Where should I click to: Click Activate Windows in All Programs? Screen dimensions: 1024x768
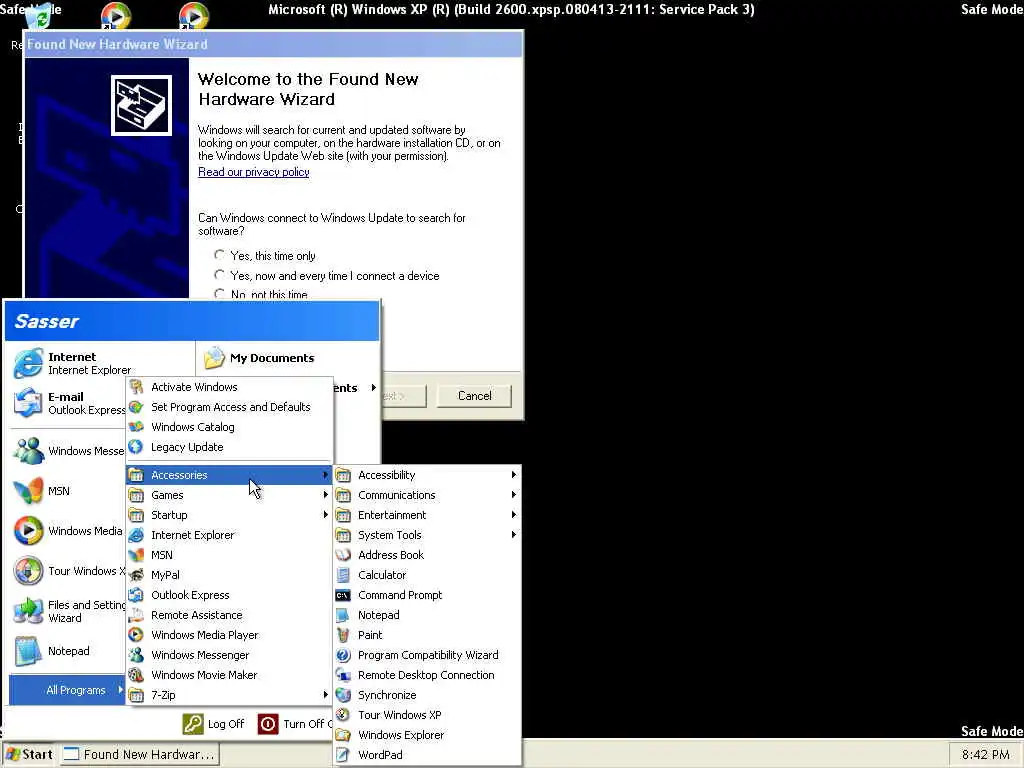pyautogui.click(x=229, y=387)
